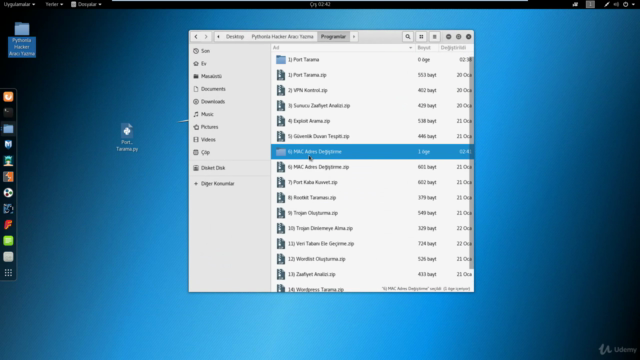
Task: Open the terminal dock icon
Action: pos(8,112)
